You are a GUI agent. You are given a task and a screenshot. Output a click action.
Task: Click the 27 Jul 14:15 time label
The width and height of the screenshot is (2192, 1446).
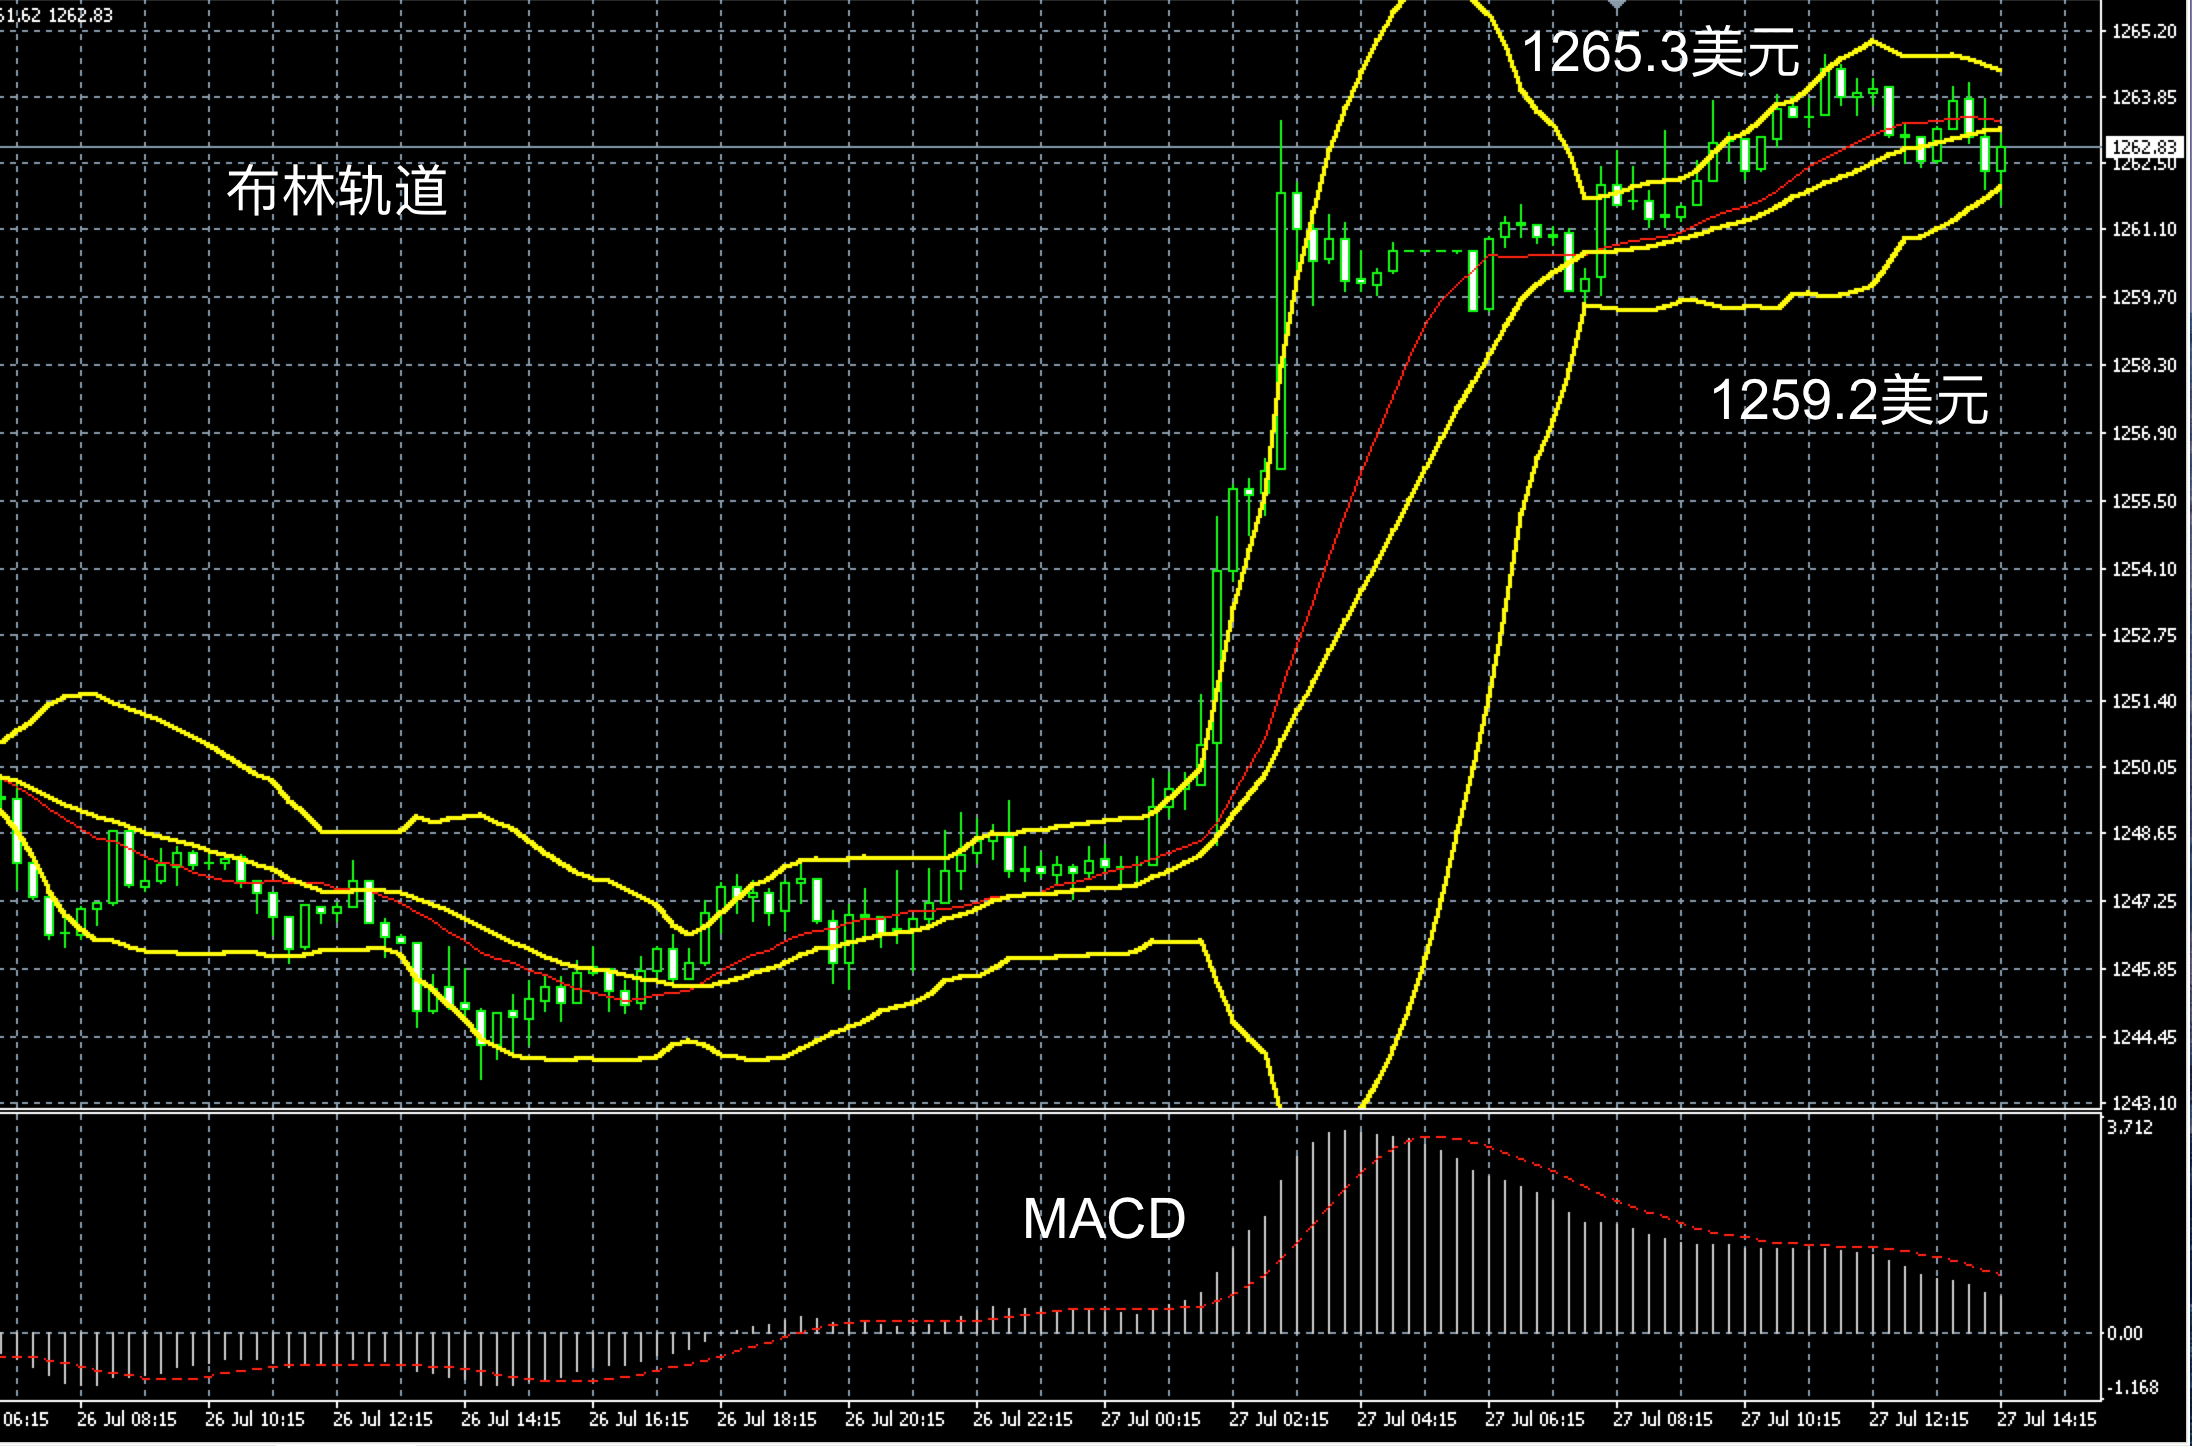click(2047, 1419)
